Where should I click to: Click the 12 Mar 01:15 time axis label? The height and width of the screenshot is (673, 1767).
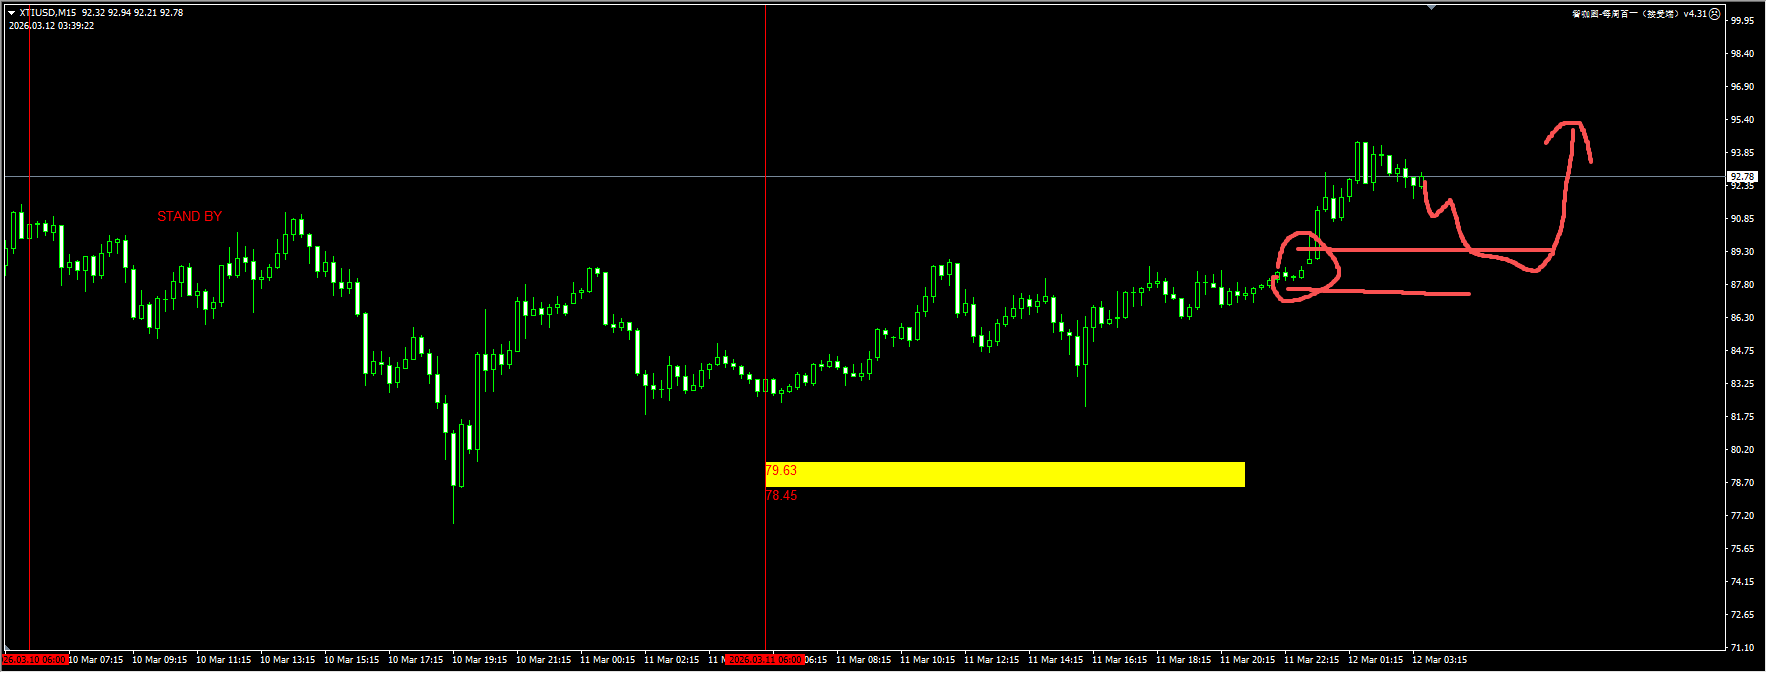pos(1375,660)
